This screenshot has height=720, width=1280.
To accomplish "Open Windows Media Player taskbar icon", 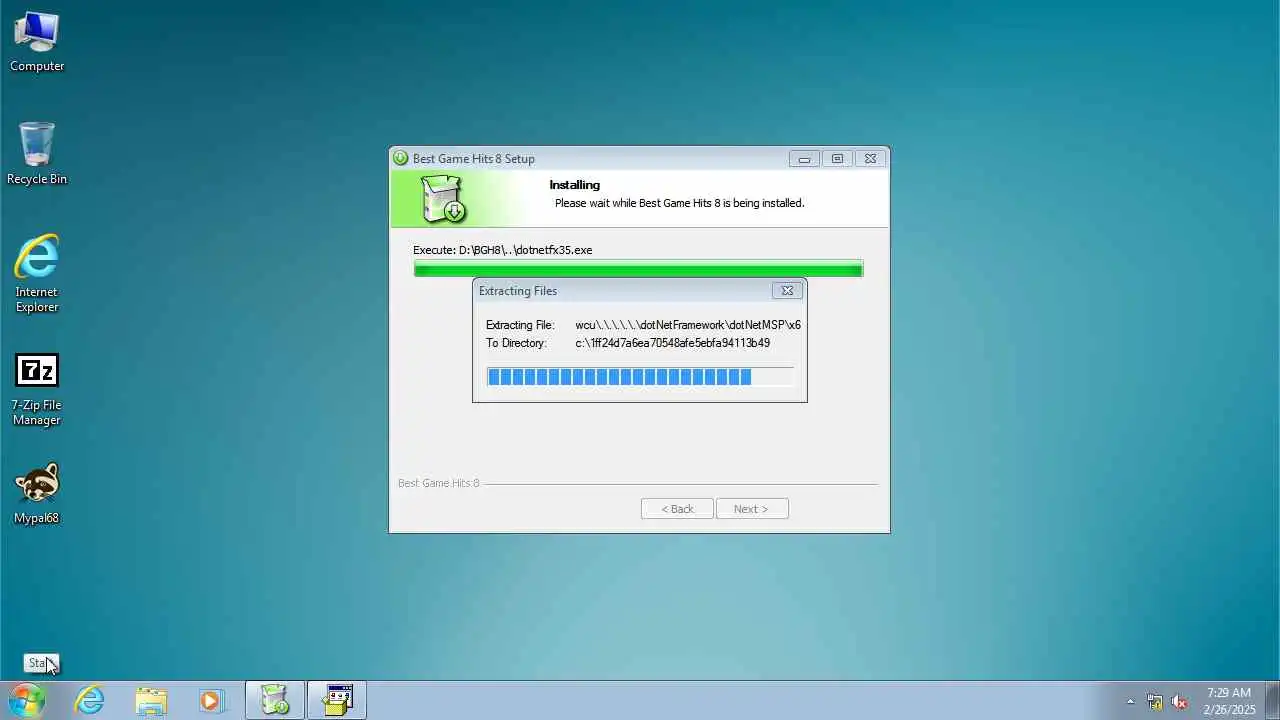I will [x=211, y=700].
